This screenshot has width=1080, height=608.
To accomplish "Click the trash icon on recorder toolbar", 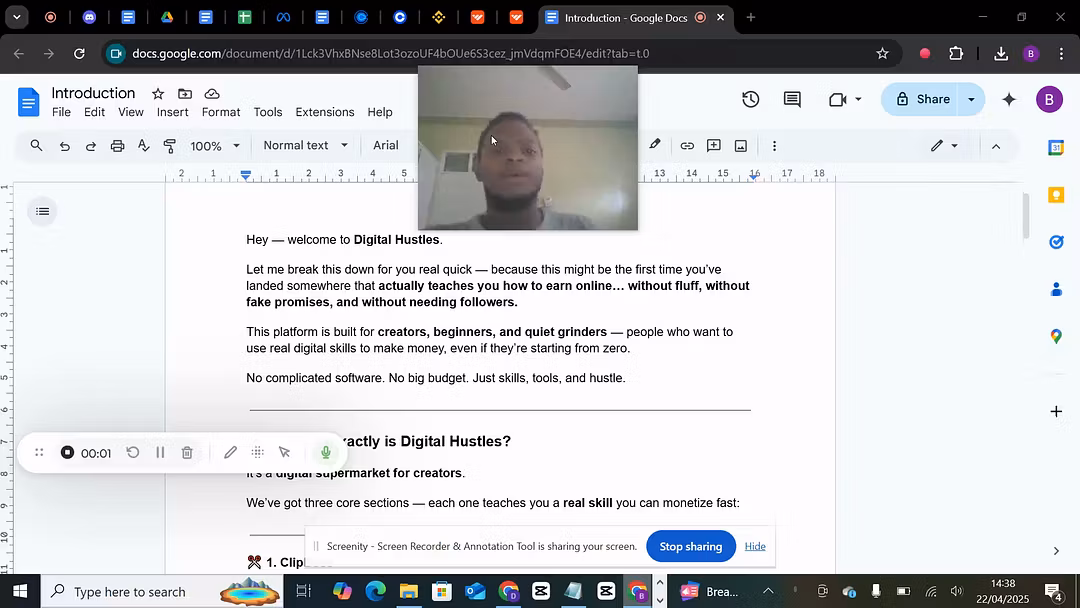I will 187,453.
